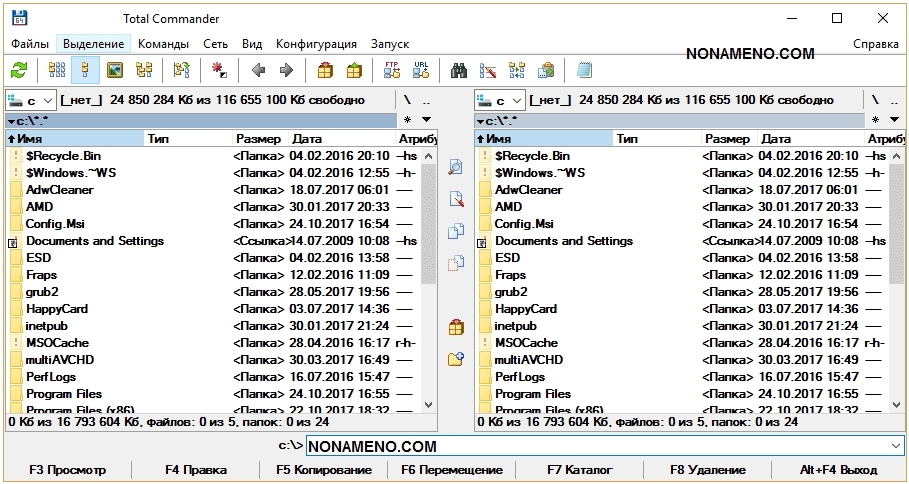Click F5 Копирование button
The width and height of the screenshot is (909, 484).
[323, 470]
